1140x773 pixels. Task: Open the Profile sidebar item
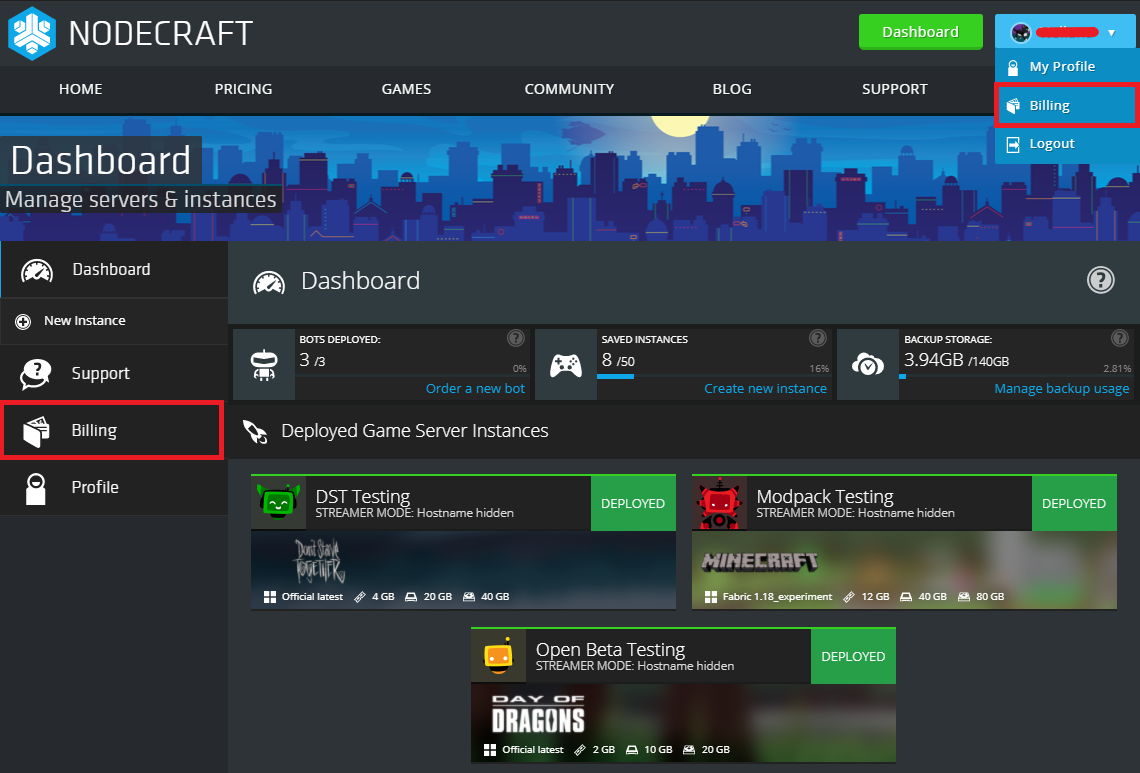pyautogui.click(x=114, y=488)
